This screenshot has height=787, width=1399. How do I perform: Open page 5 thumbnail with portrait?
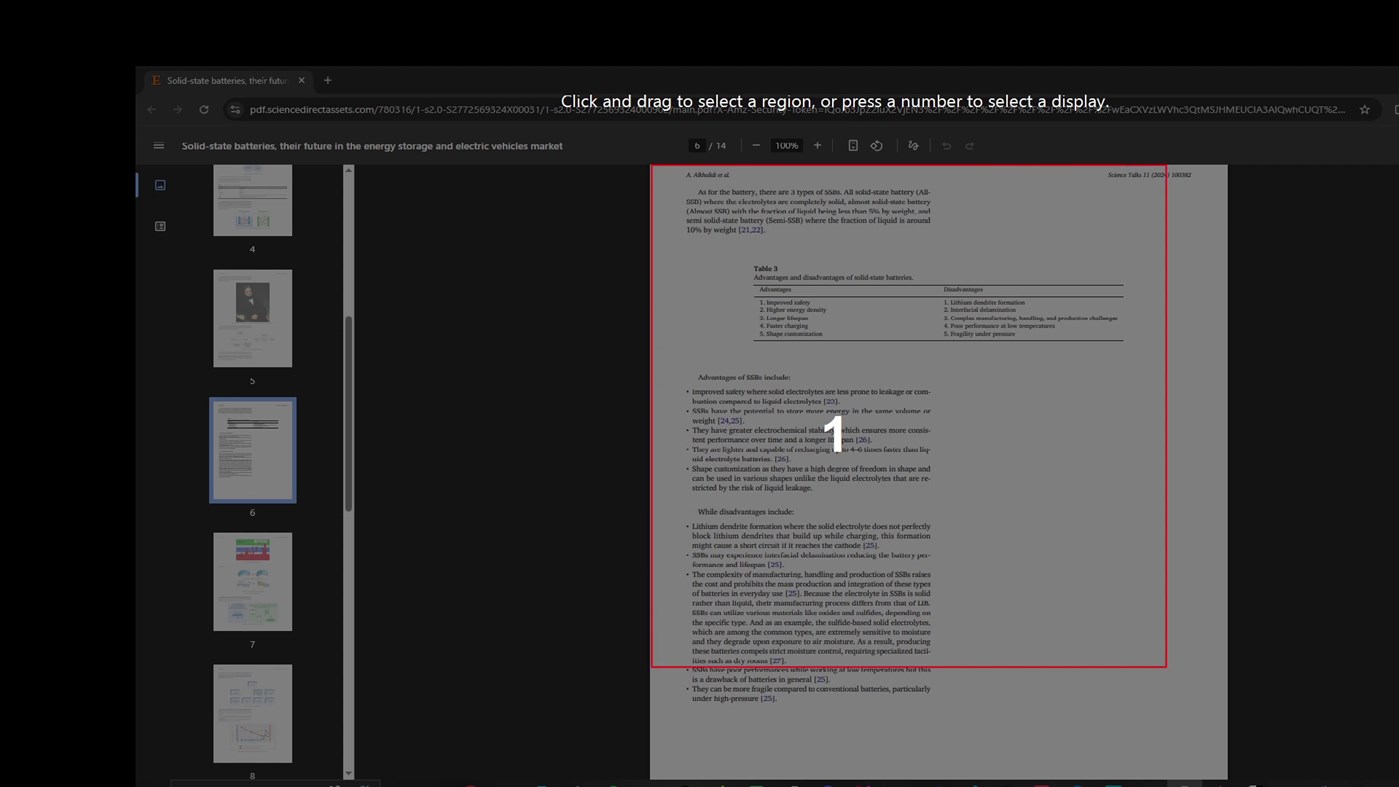252,318
